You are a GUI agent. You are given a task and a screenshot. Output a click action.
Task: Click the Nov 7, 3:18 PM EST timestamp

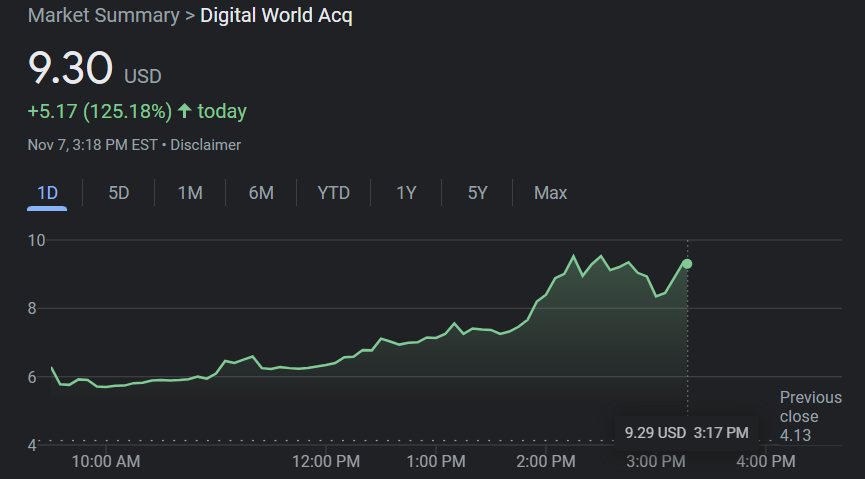pos(92,145)
